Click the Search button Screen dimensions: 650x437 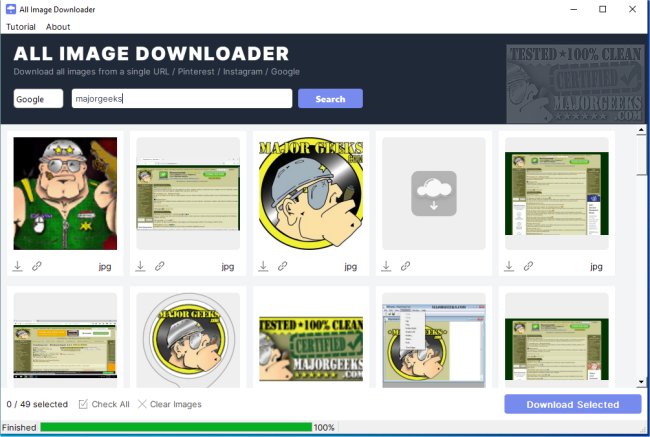(330, 99)
